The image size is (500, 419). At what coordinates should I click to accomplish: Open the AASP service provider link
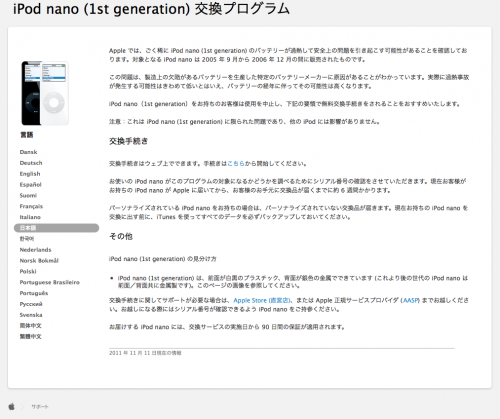(411, 300)
